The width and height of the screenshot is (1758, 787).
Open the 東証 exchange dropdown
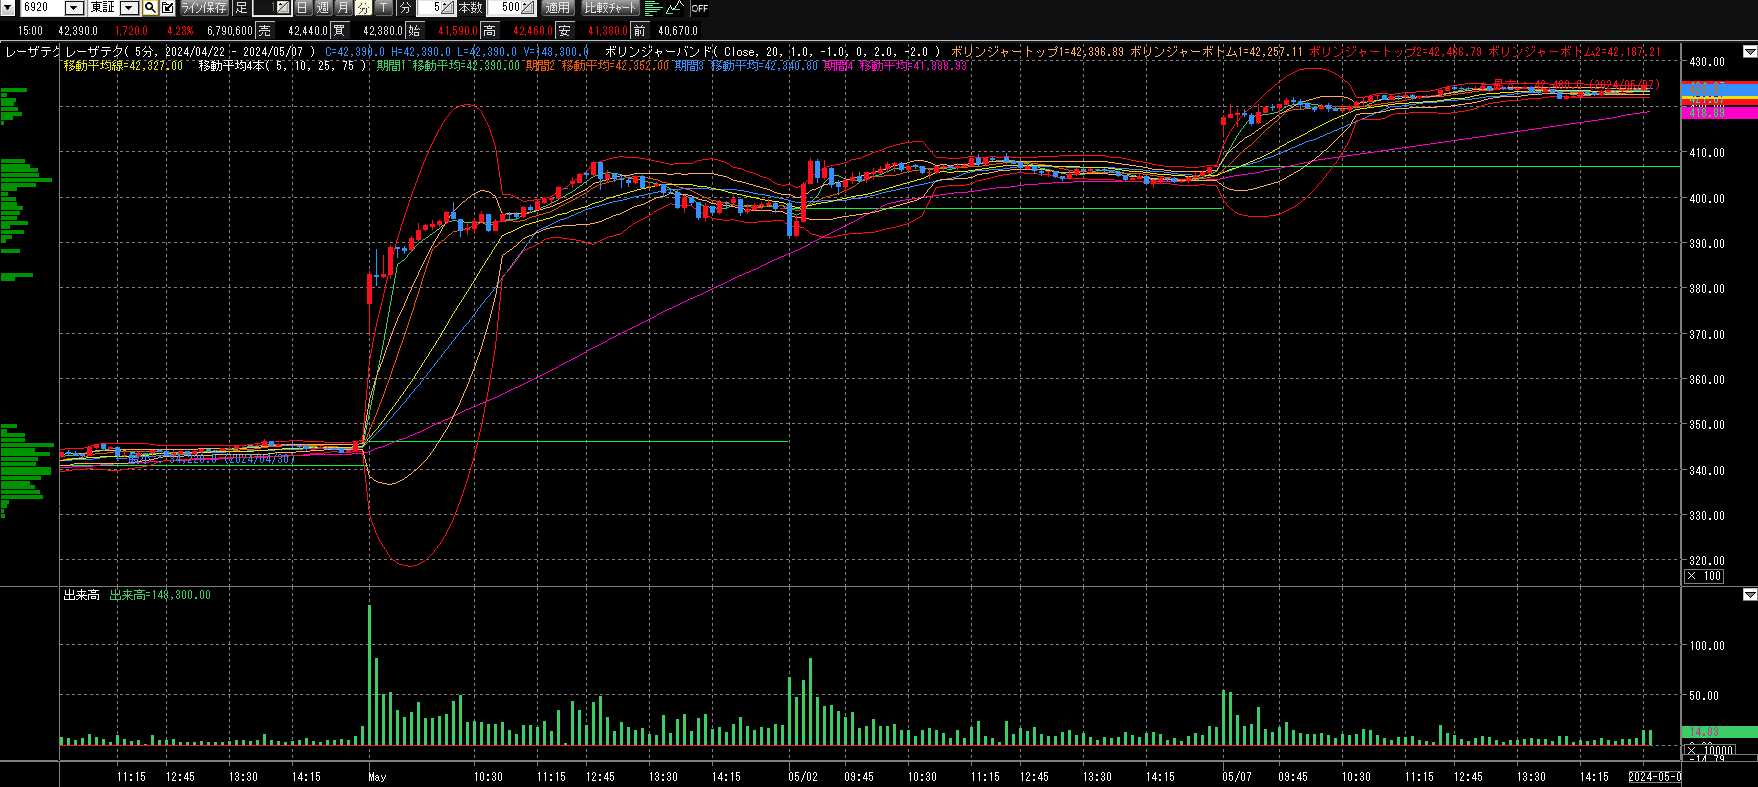129,8
